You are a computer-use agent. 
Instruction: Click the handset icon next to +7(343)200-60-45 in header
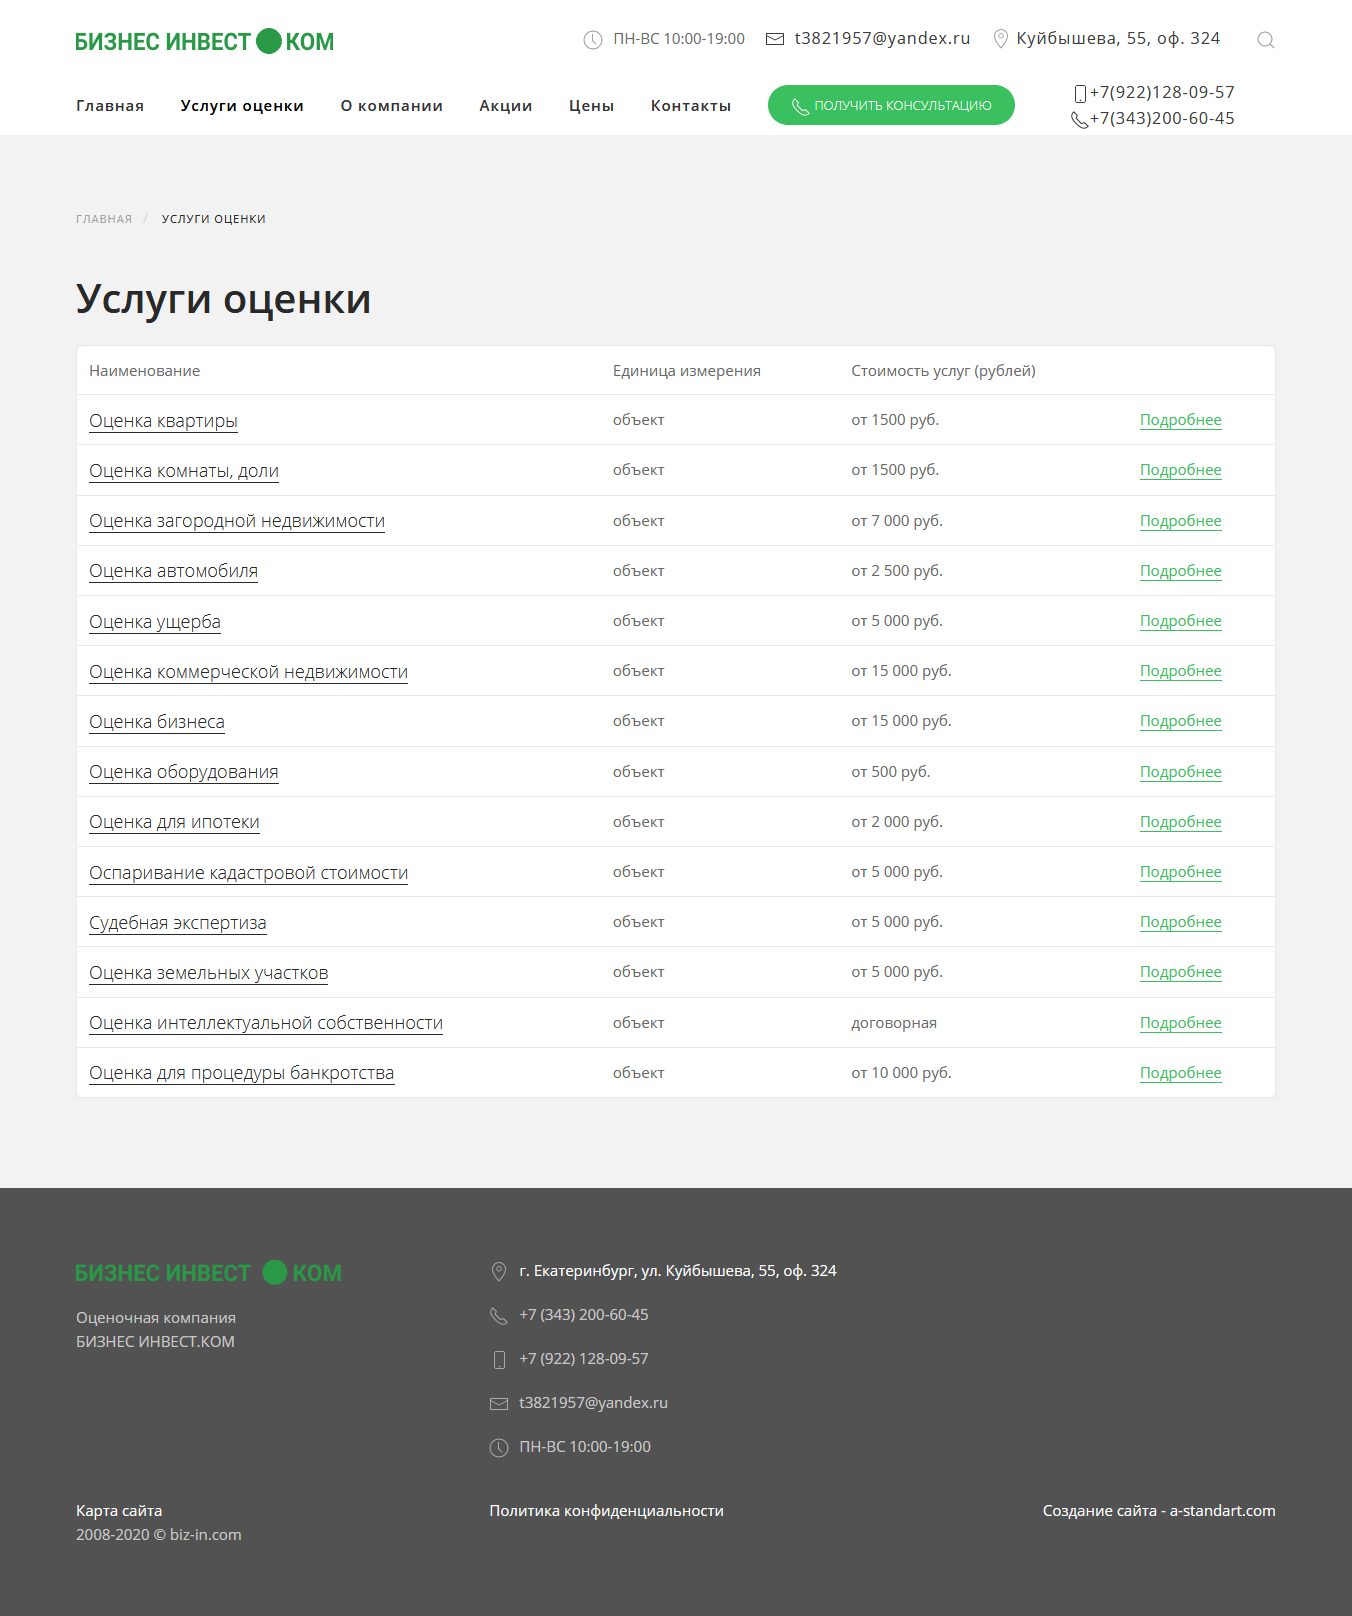tap(1080, 120)
